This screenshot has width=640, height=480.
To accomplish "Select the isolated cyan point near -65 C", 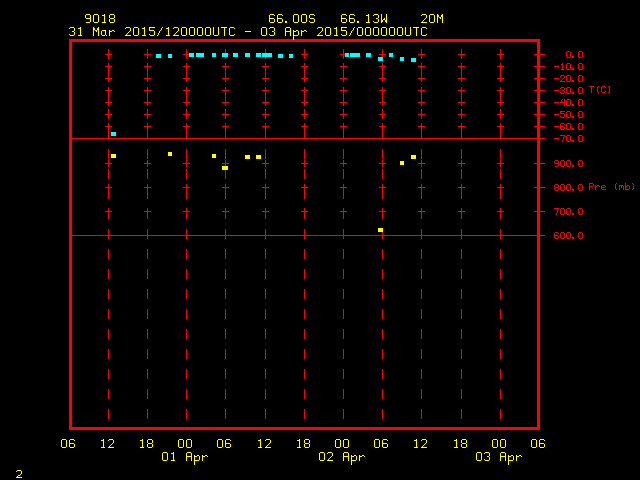I will coord(114,133).
